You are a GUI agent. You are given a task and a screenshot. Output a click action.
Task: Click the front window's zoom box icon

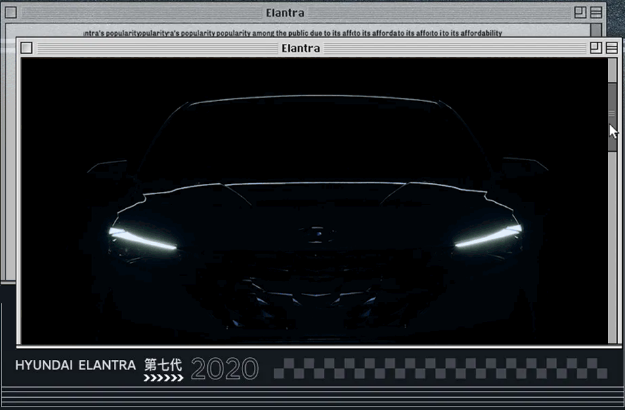pos(596,48)
